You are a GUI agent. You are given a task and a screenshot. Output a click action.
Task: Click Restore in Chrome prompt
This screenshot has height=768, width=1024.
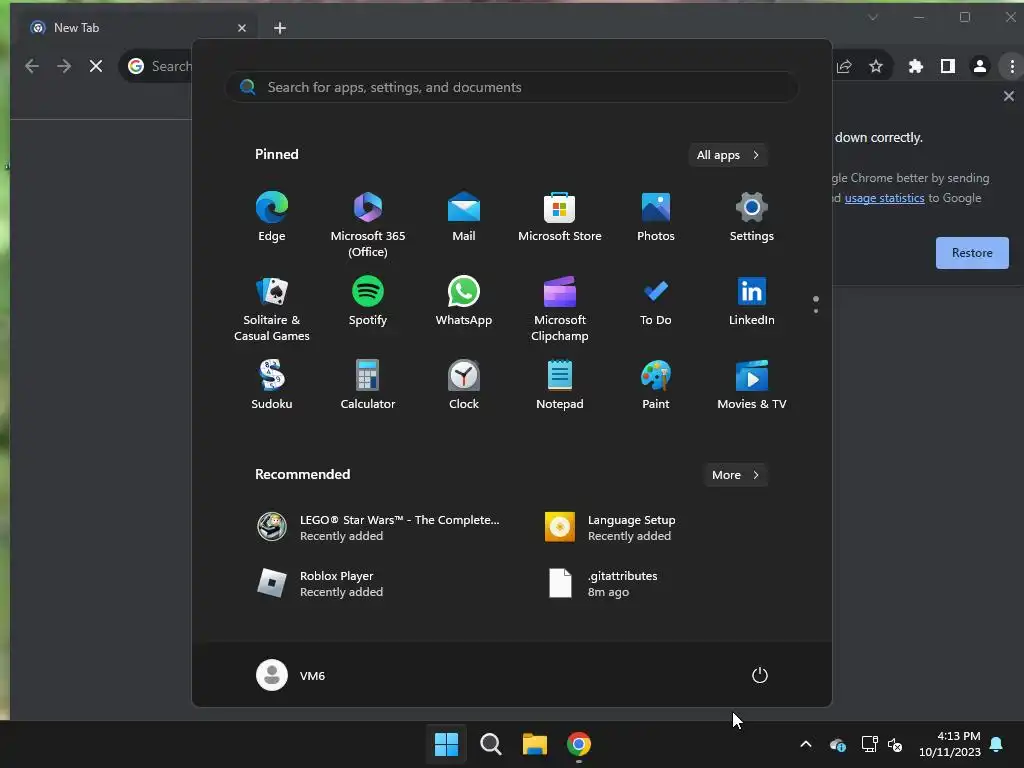(x=972, y=253)
